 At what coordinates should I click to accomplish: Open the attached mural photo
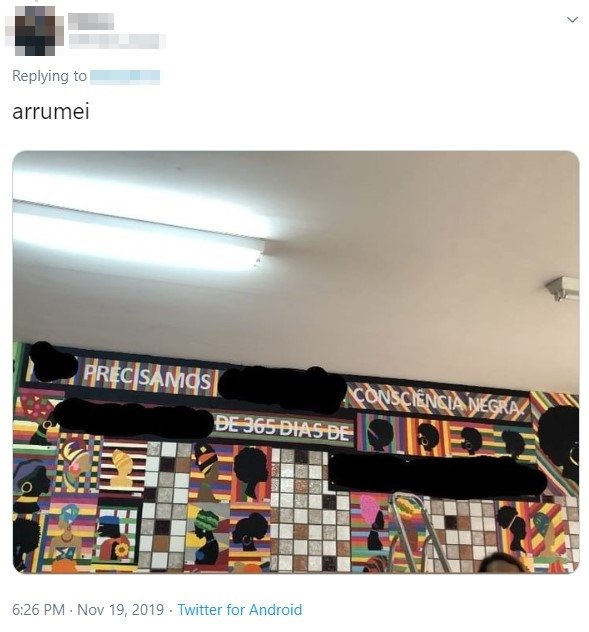(x=296, y=362)
